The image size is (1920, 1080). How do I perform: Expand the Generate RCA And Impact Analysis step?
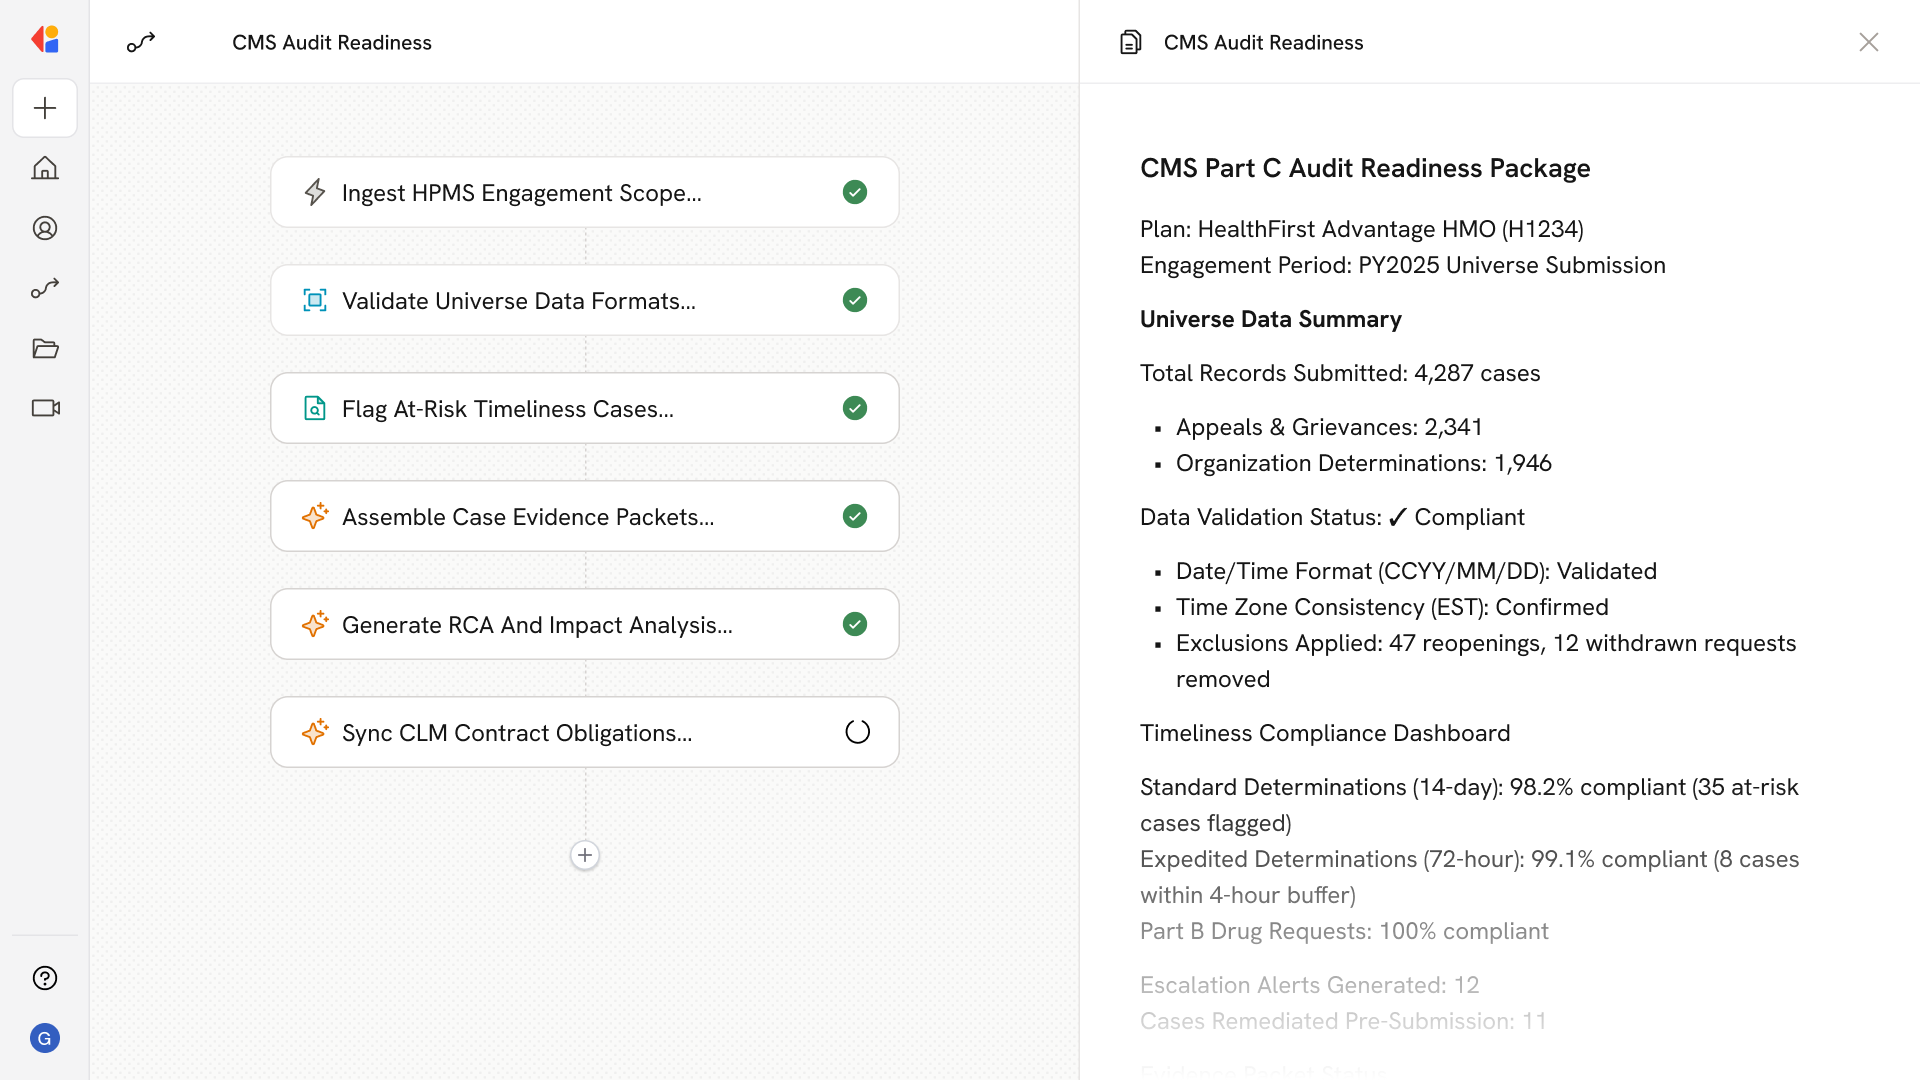pyautogui.click(x=537, y=625)
